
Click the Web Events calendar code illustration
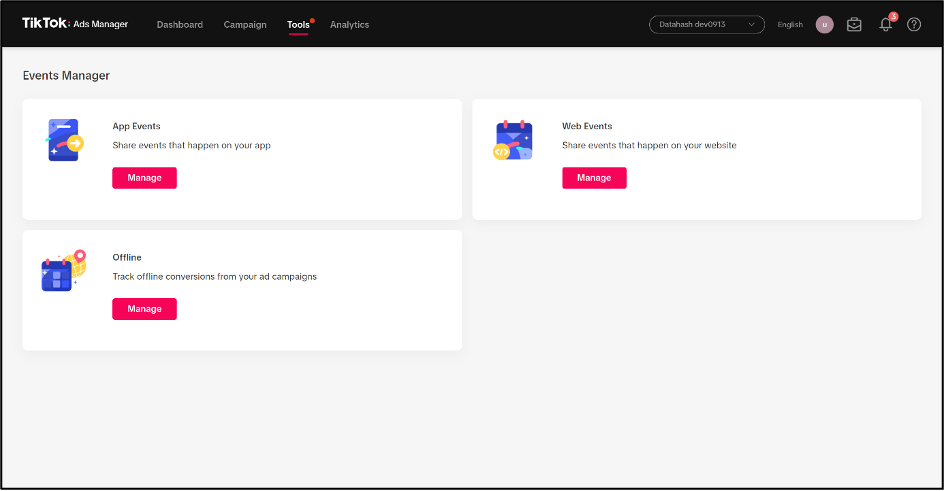(x=514, y=140)
